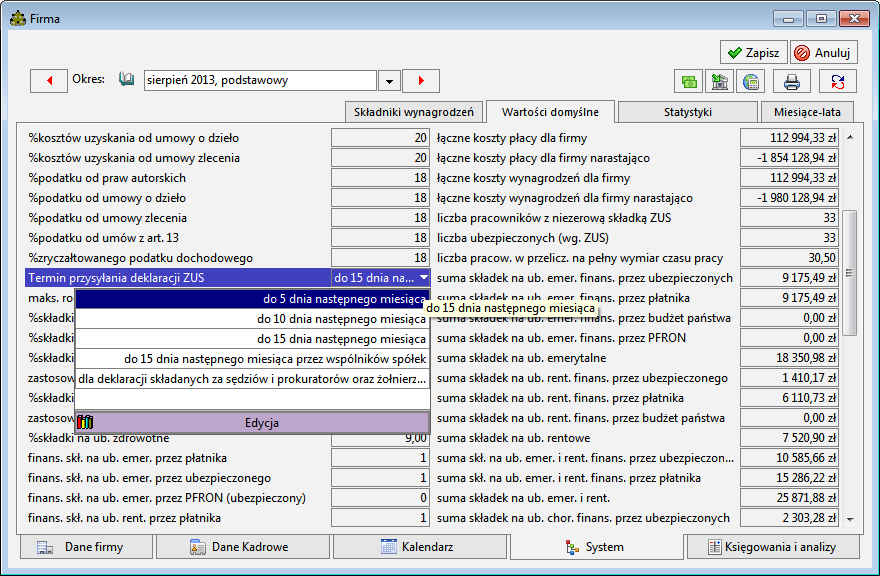Open the Dane firmy section
The image size is (880, 576).
pos(86,547)
